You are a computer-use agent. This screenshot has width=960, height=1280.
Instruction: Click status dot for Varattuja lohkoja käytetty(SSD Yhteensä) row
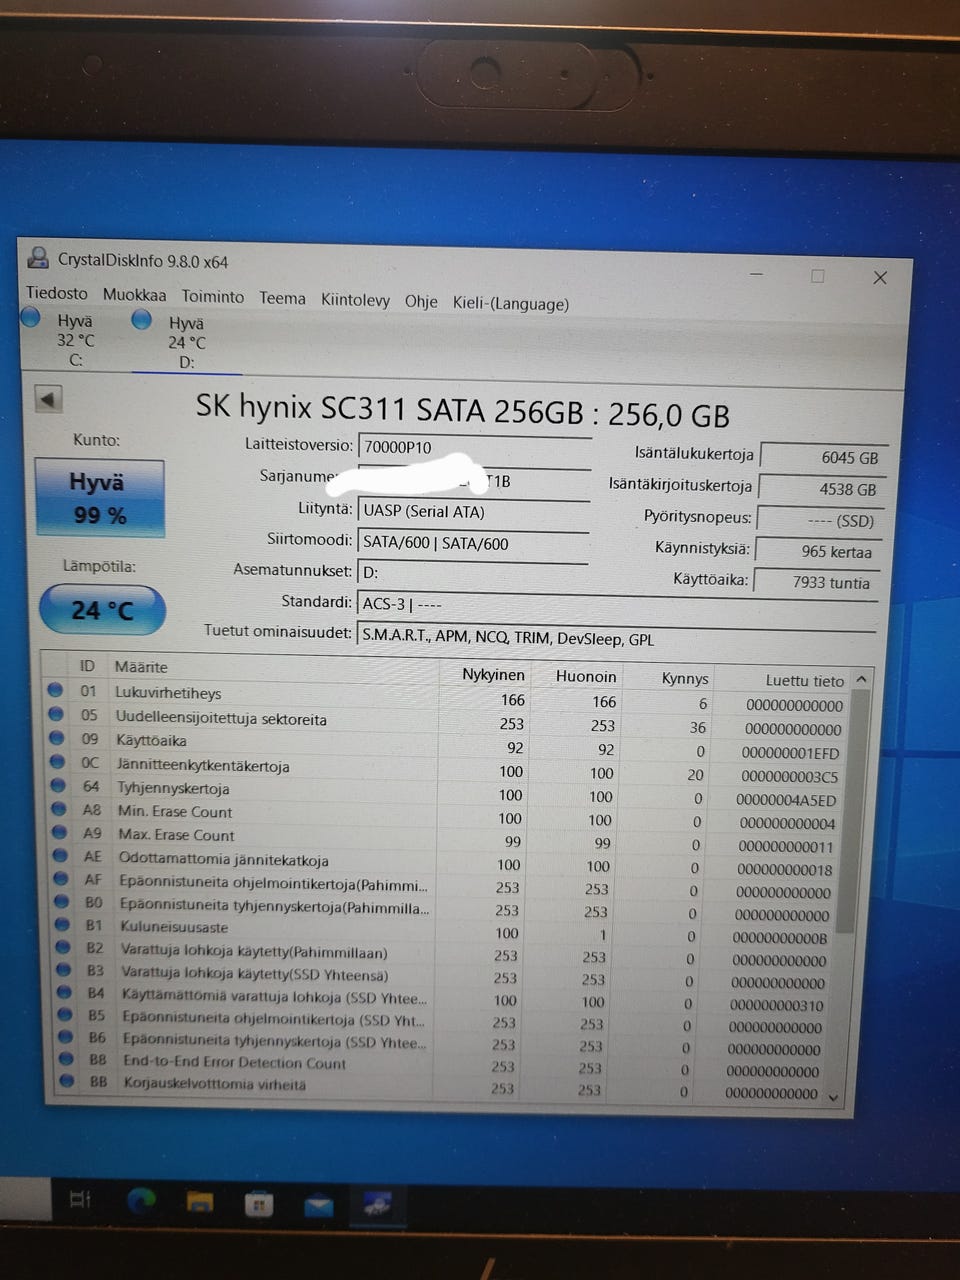(65, 970)
